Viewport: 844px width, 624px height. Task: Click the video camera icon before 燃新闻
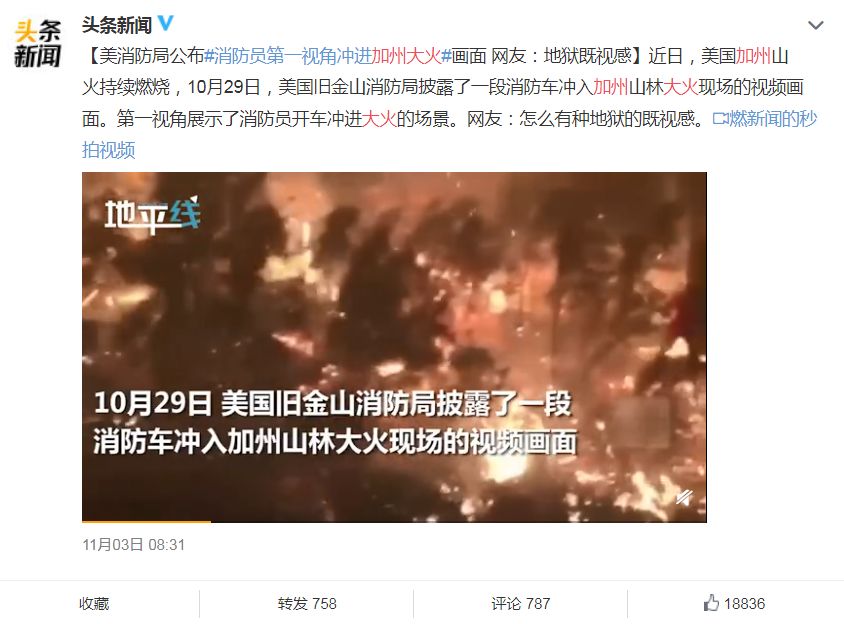[720, 118]
